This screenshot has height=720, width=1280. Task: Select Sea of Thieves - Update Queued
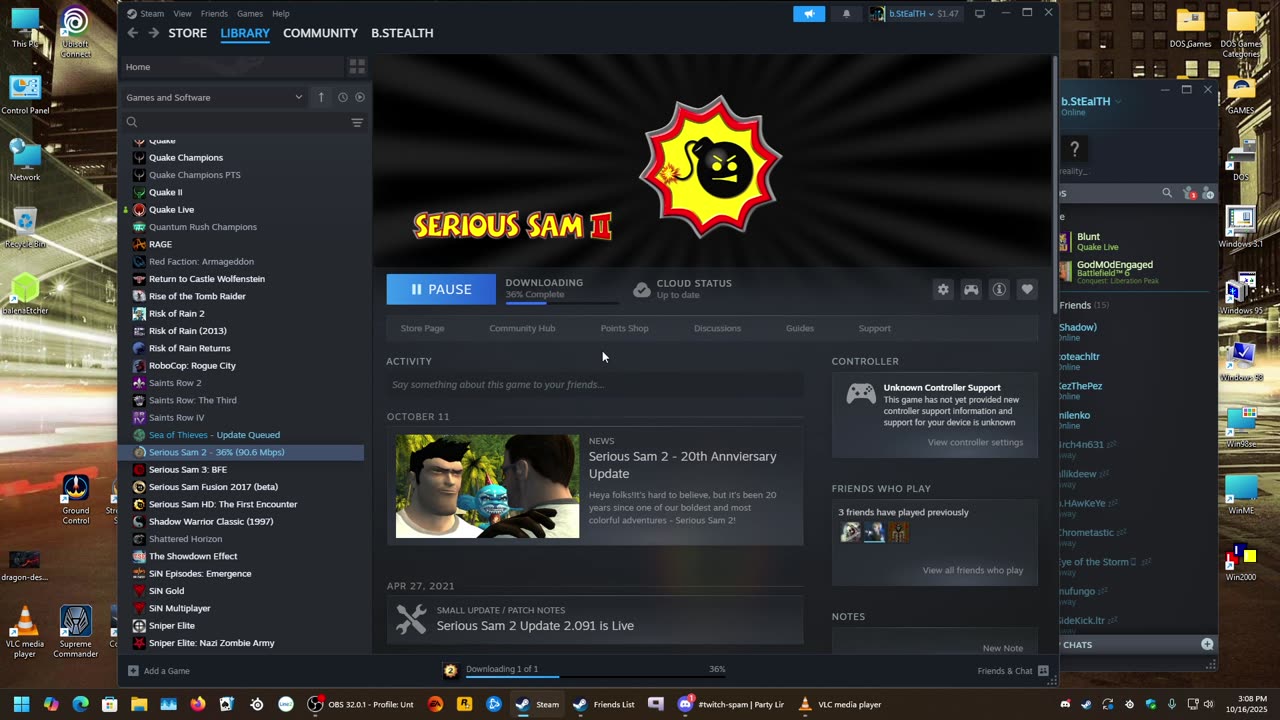pyautogui.click(x=214, y=435)
